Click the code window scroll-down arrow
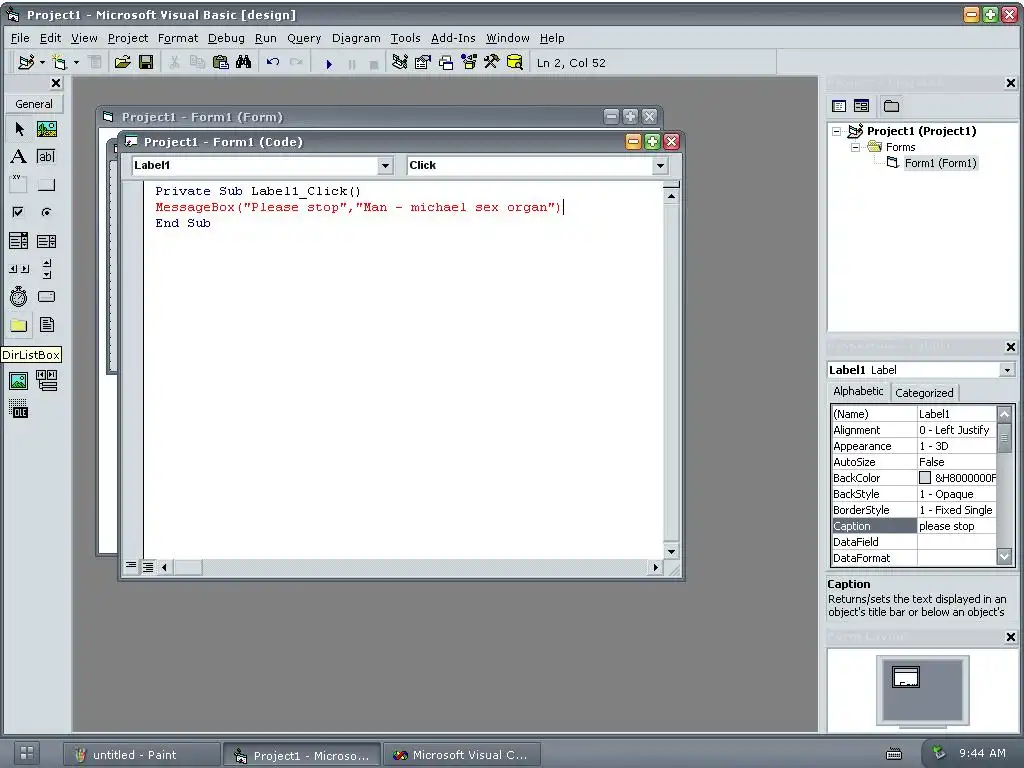1024x768 pixels. [671, 552]
